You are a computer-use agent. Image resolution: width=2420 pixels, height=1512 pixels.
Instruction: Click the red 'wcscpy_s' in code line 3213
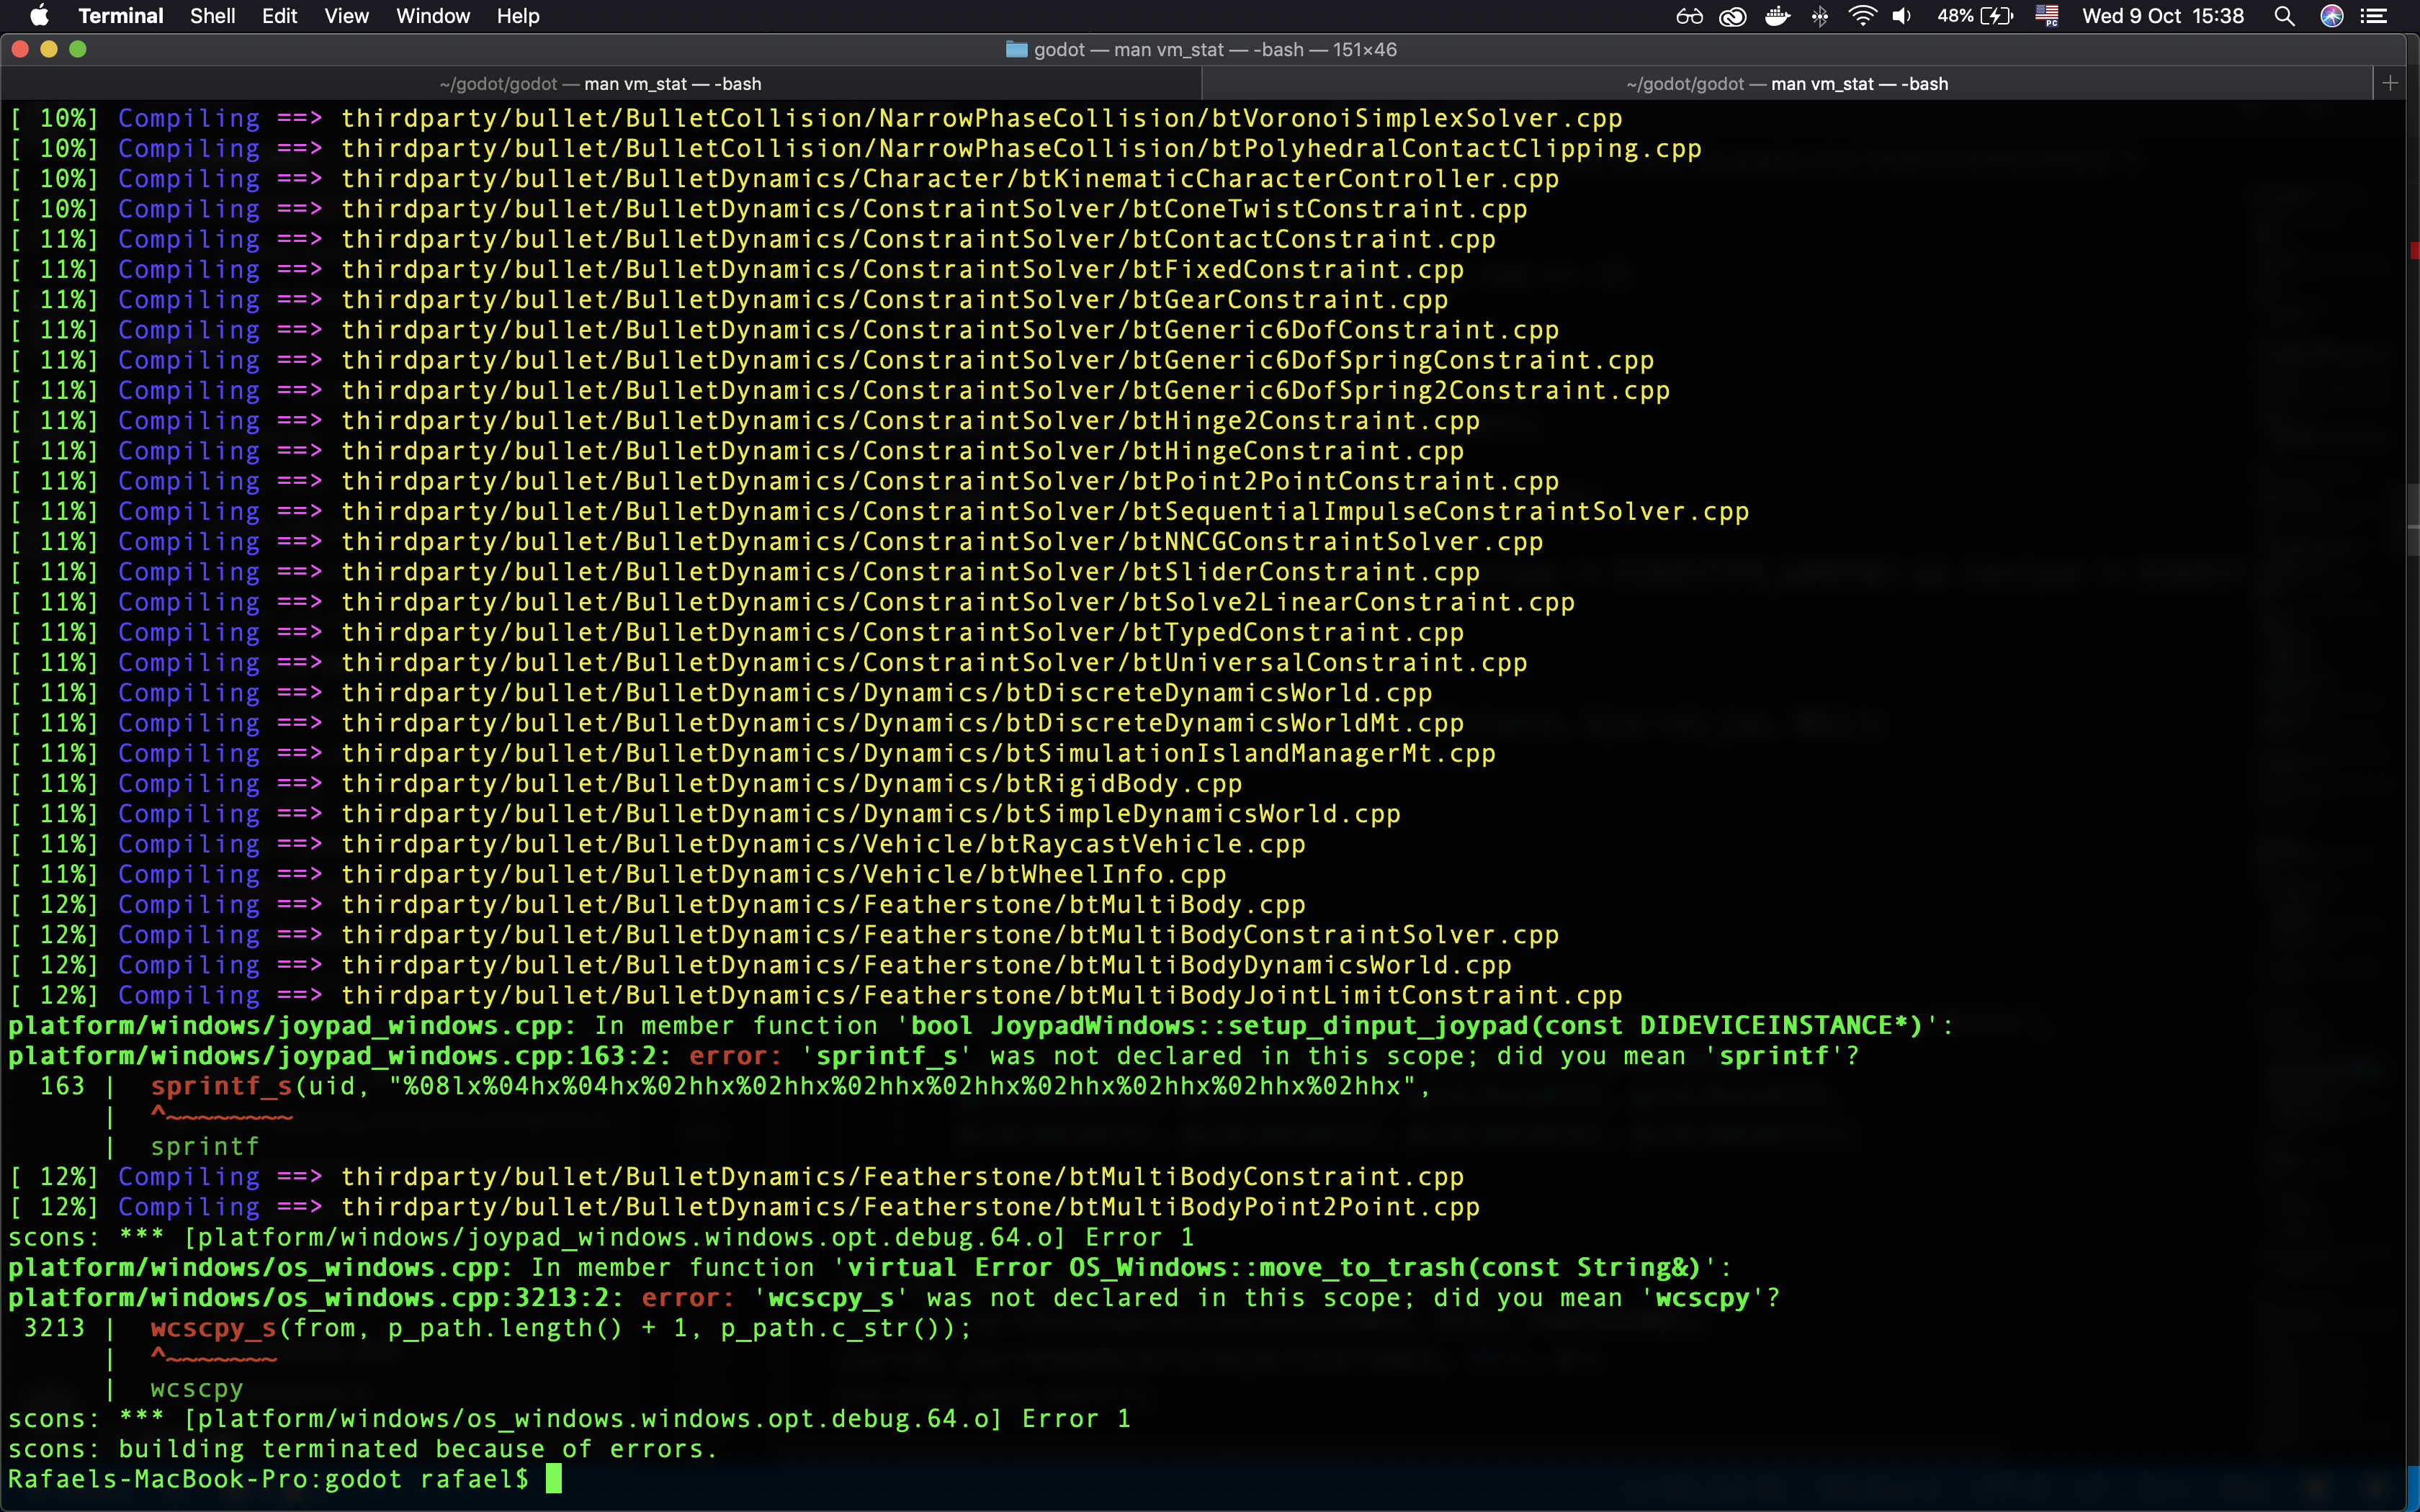[x=213, y=1328]
